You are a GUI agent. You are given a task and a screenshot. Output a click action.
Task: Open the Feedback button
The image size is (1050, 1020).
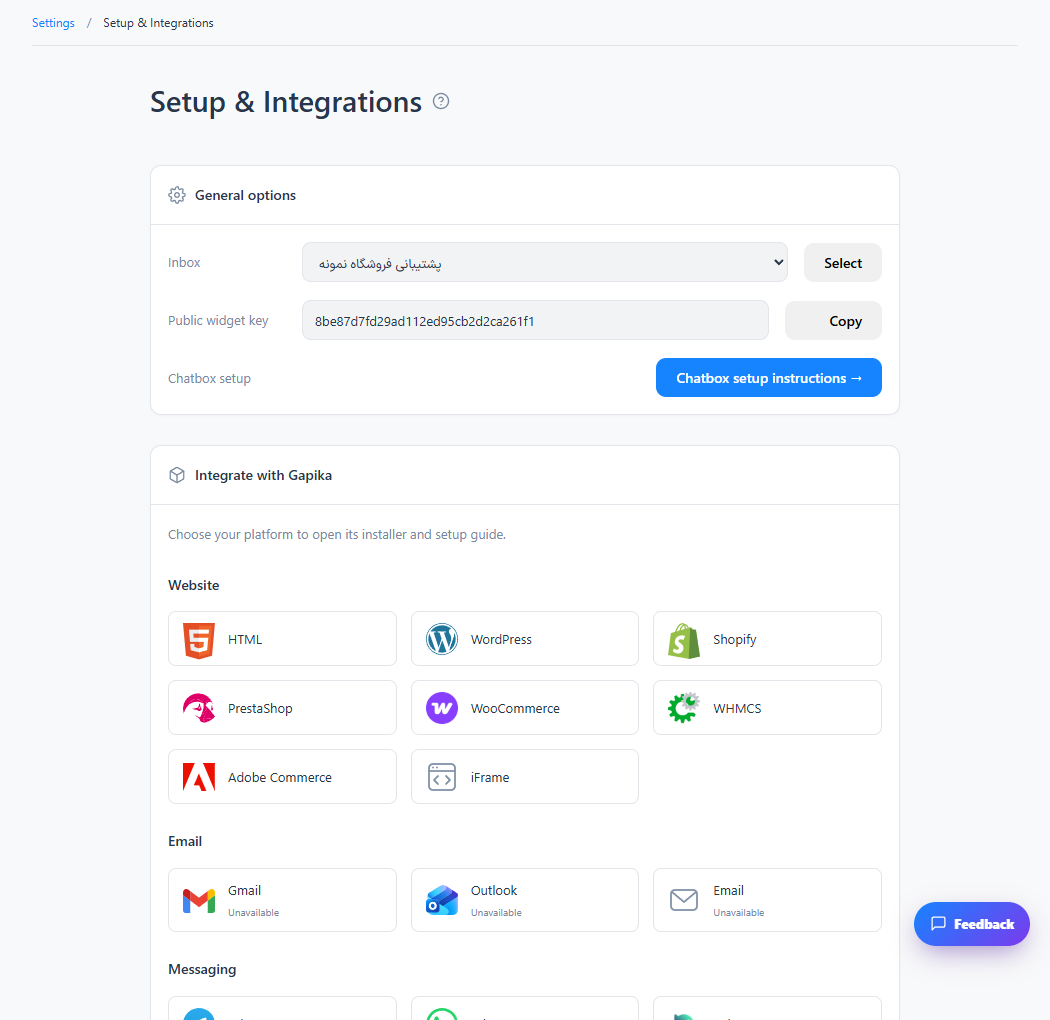pos(972,924)
